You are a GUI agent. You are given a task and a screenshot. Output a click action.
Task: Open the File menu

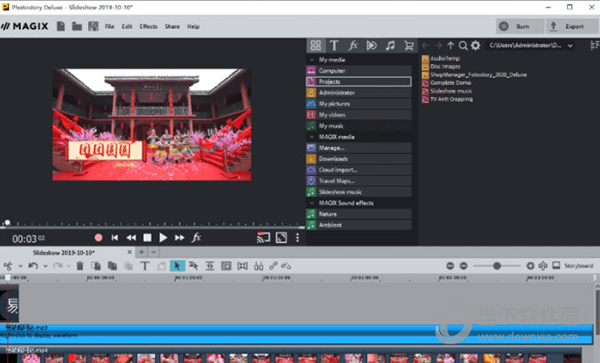pyautogui.click(x=109, y=26)
